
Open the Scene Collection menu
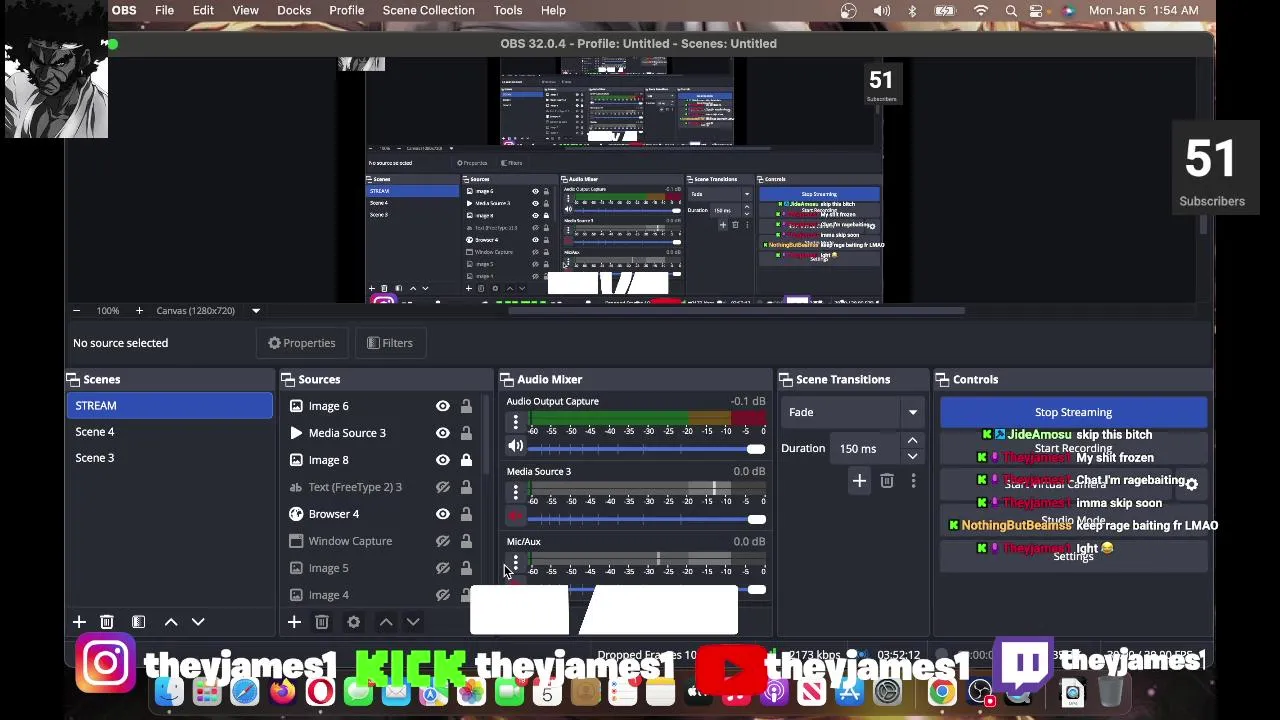428,10
